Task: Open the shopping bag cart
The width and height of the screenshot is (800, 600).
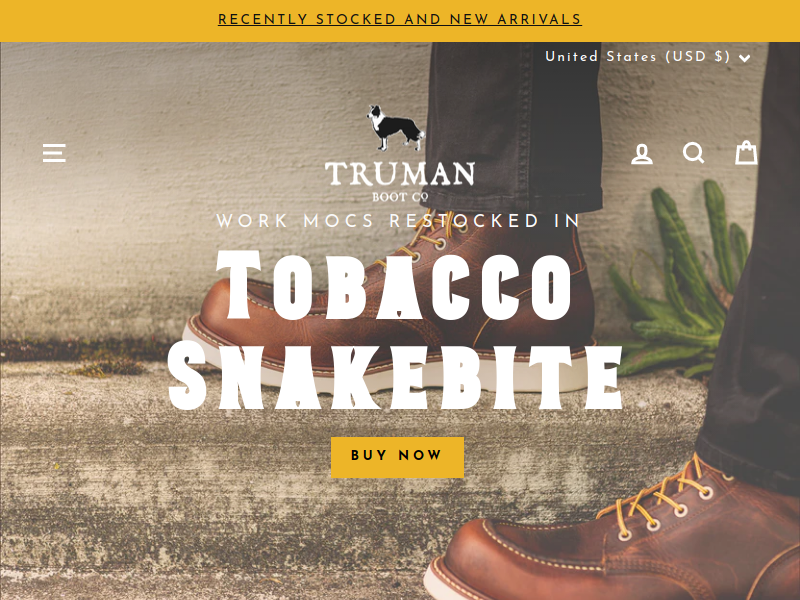Action: click(746, 153)
